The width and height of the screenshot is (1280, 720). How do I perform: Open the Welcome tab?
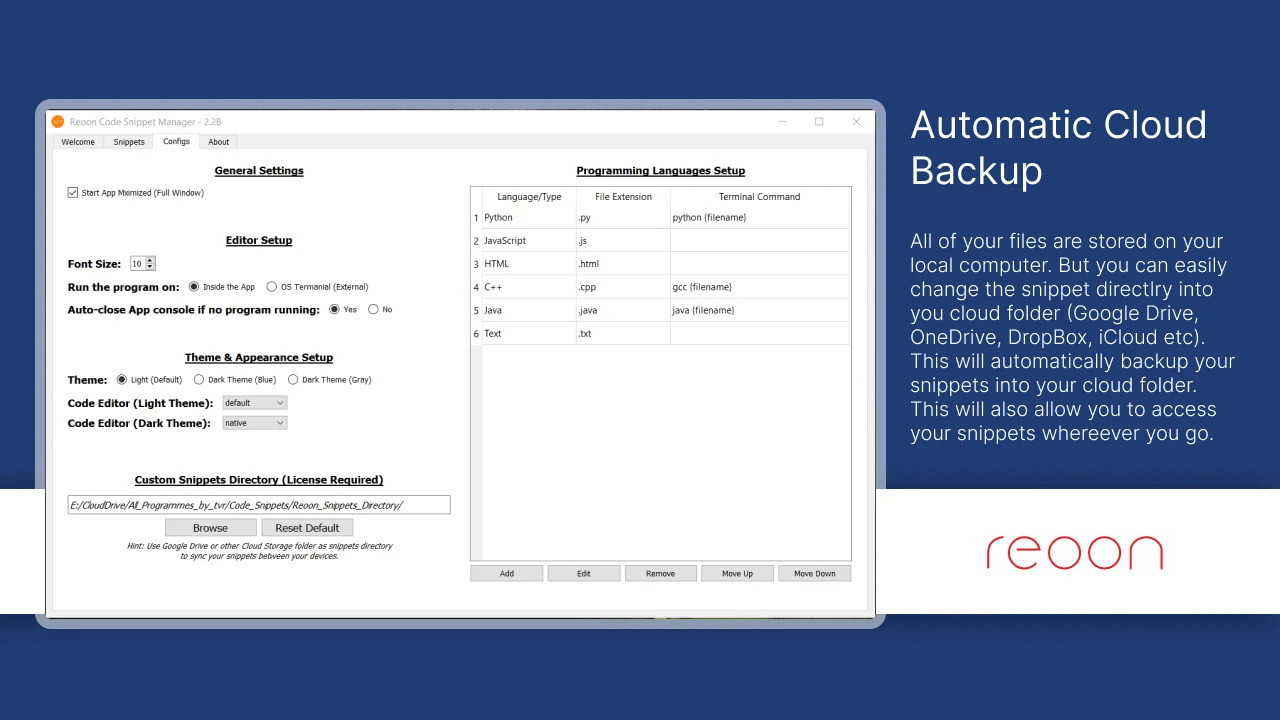(x=78, y=142)
